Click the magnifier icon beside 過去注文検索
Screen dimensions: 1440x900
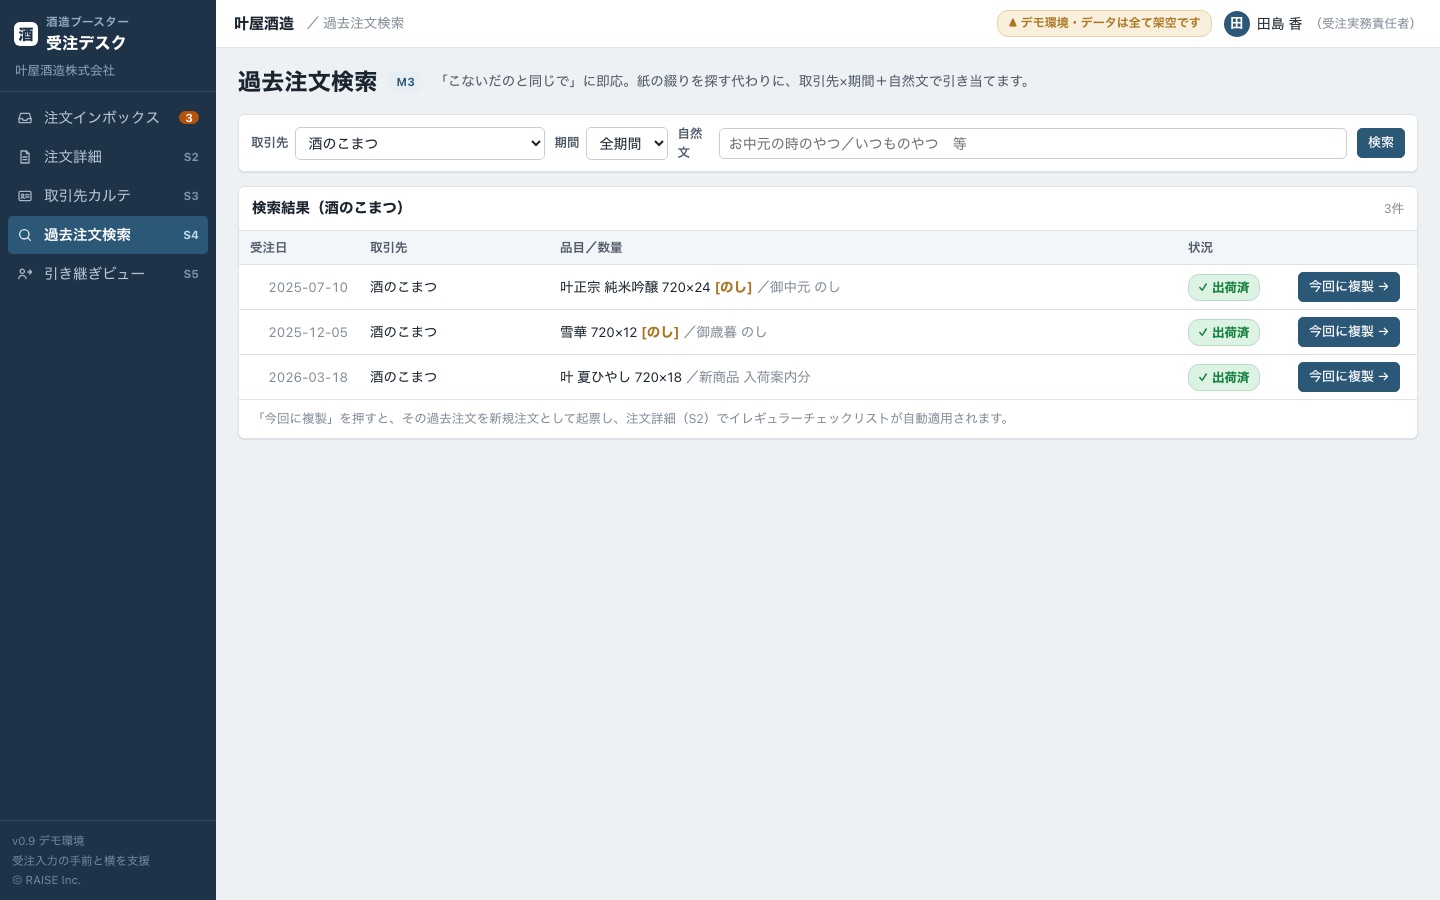[x=25, y=235]
